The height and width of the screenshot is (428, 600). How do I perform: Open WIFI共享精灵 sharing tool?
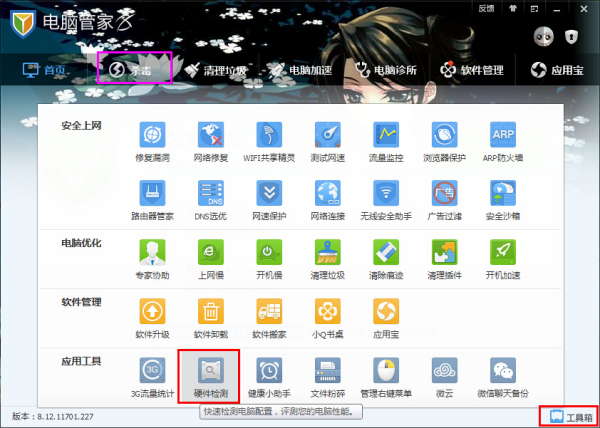pyautogui.click(x=269, y=142)
